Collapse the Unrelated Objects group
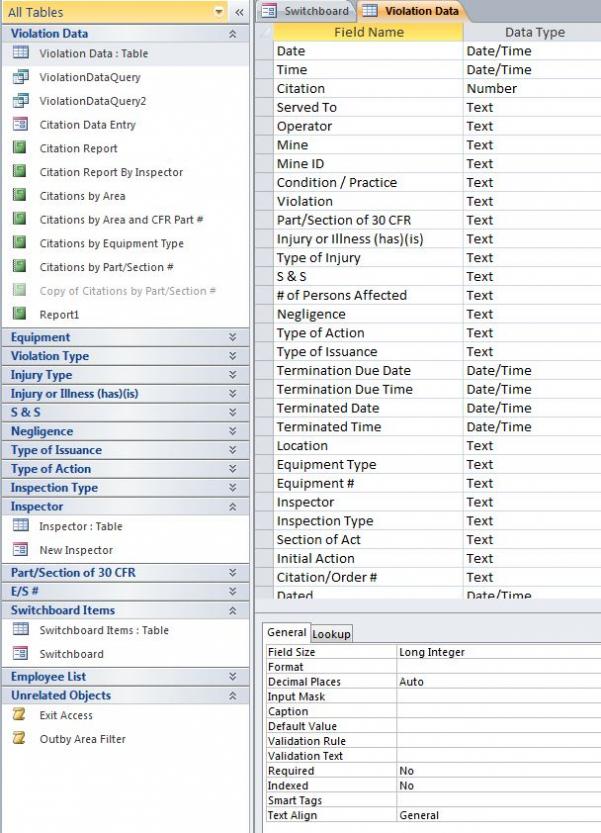Screen dimensions: 601x833 [x=233, y=695]
